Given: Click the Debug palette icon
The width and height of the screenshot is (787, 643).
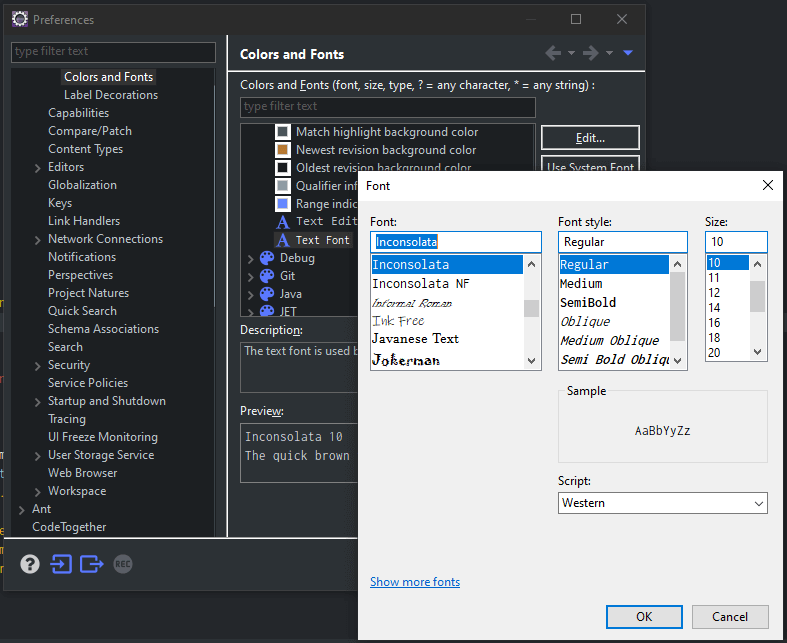Looking at the screenshot, I should 267,258.
